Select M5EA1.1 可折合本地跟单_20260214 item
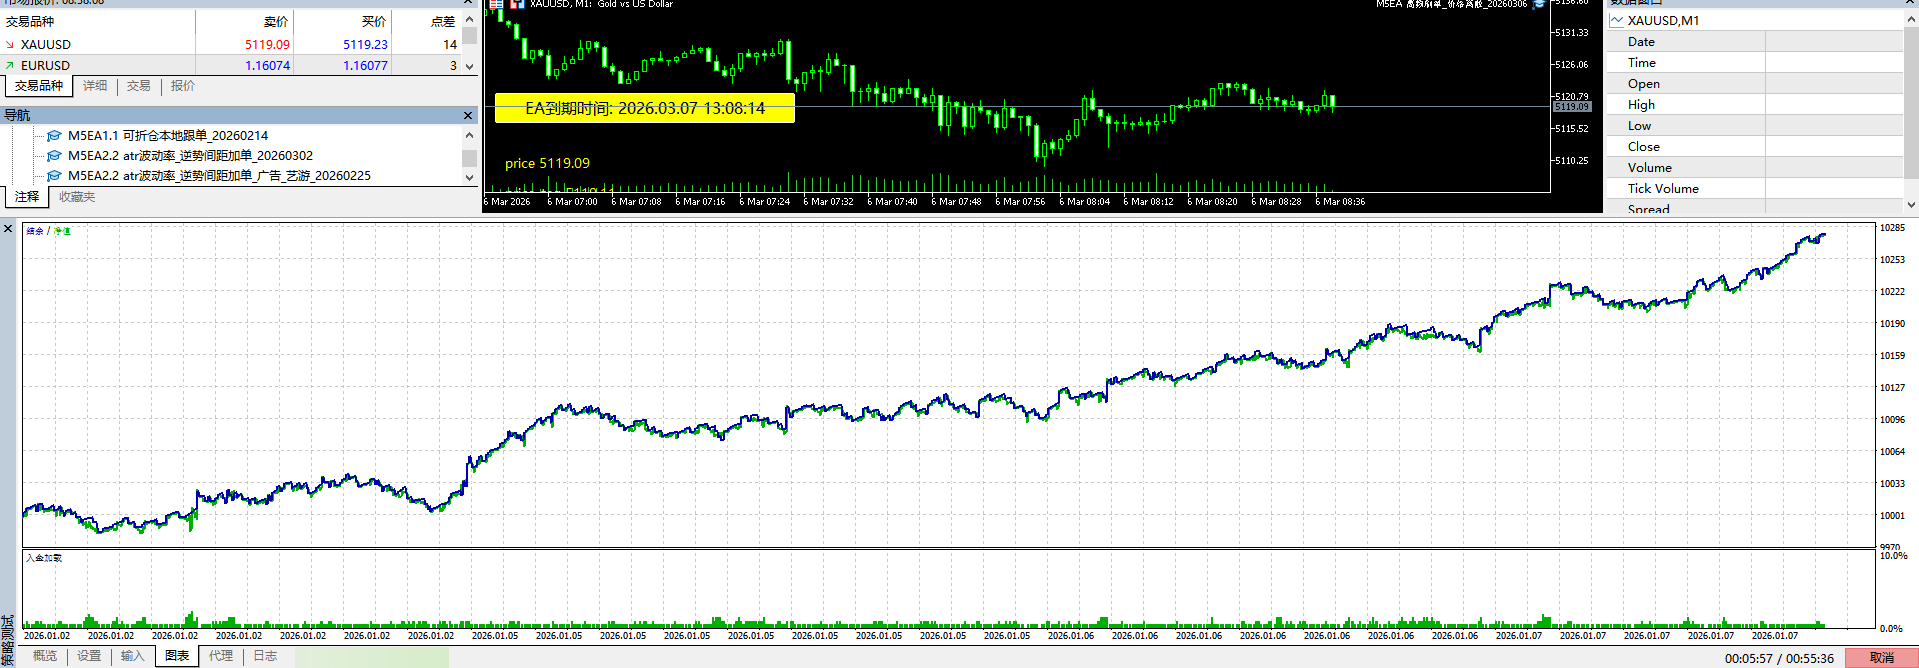The image size is (1919, 668). click(x=168, y=136)
